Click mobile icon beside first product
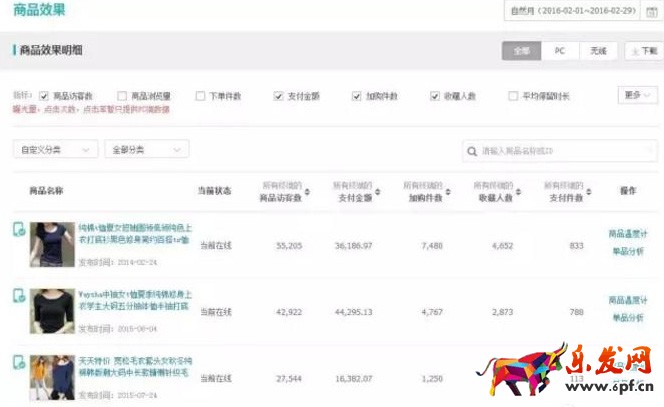This screenshot has width=664, height=407. 18,230
